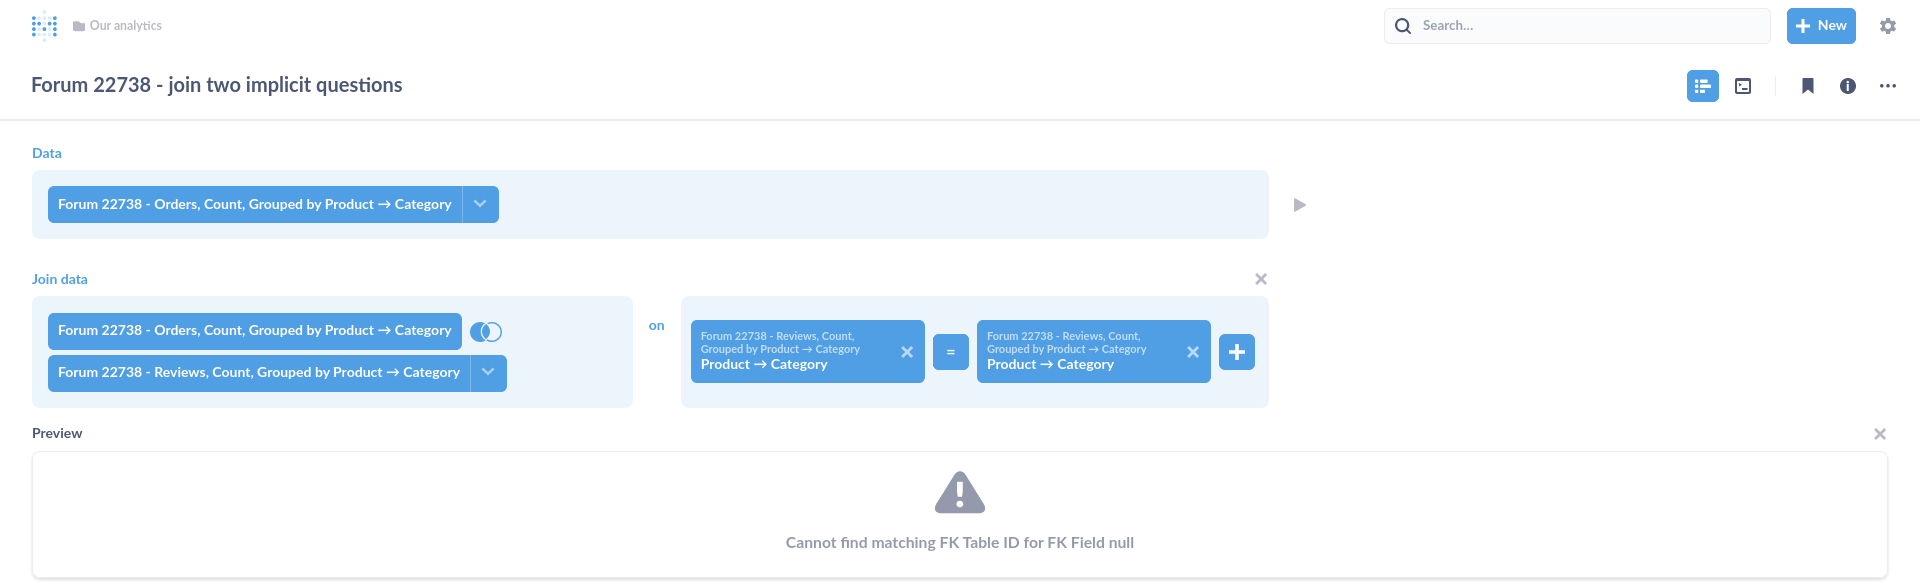The image size is (1920, 588).
Task: Remove the left join condition field
Action: pos(906,352)
